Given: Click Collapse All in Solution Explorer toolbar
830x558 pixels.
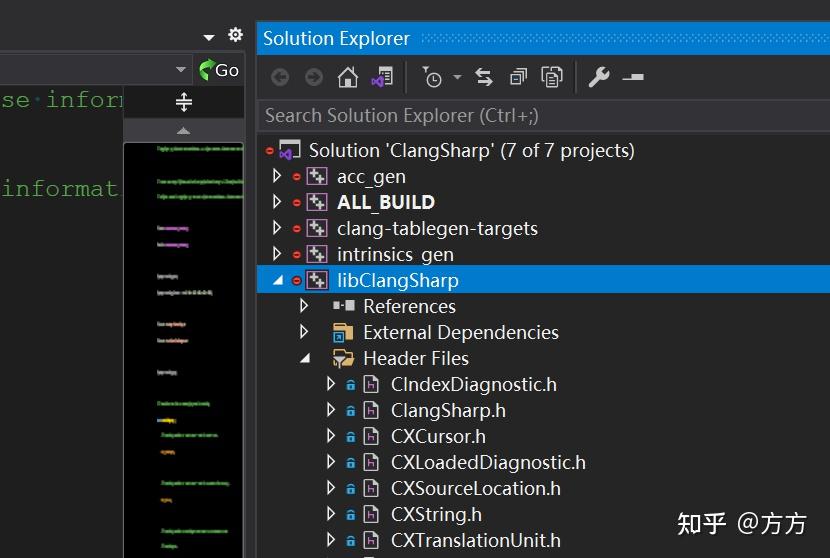Looking at the screenshot, I should pyautogui.click(x=517, y=77).
